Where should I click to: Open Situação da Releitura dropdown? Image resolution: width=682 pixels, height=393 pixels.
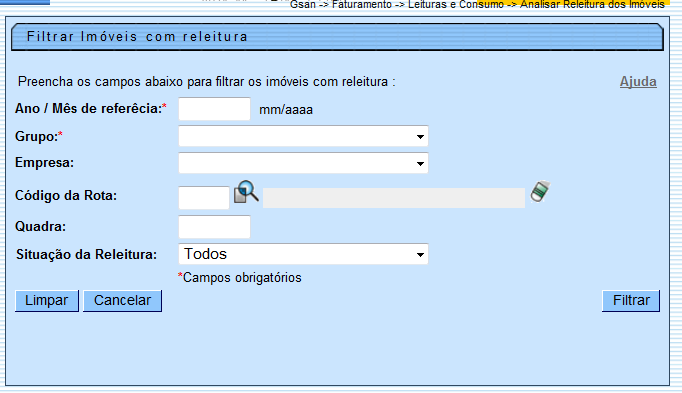[x=303, y=254]
